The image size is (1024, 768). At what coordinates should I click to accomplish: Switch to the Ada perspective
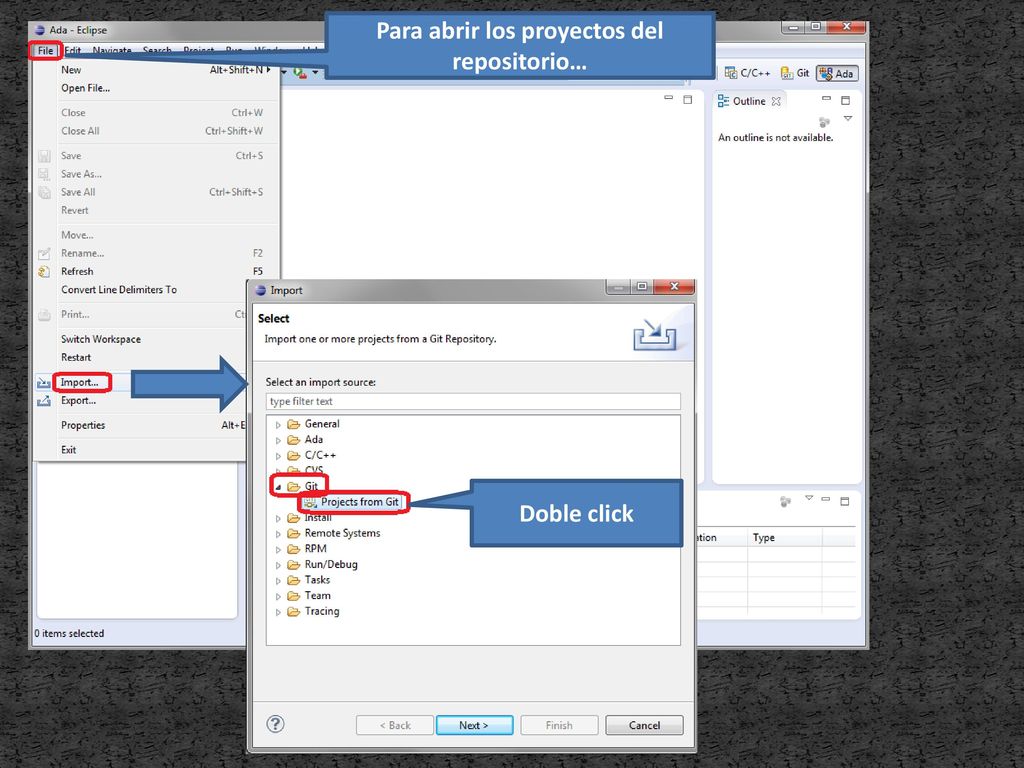(x=837, y=73)
